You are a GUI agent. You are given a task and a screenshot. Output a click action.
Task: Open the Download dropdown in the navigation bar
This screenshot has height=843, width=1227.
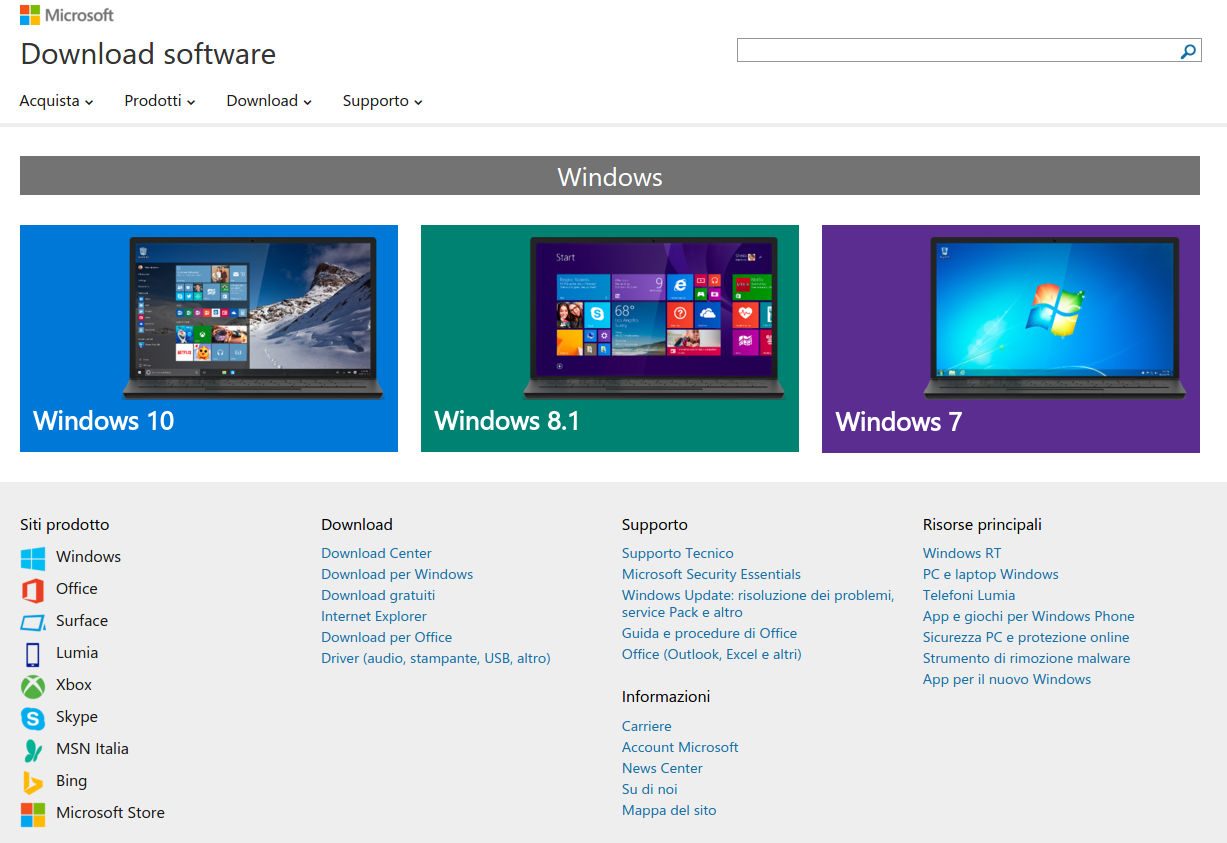click(269, 101)
